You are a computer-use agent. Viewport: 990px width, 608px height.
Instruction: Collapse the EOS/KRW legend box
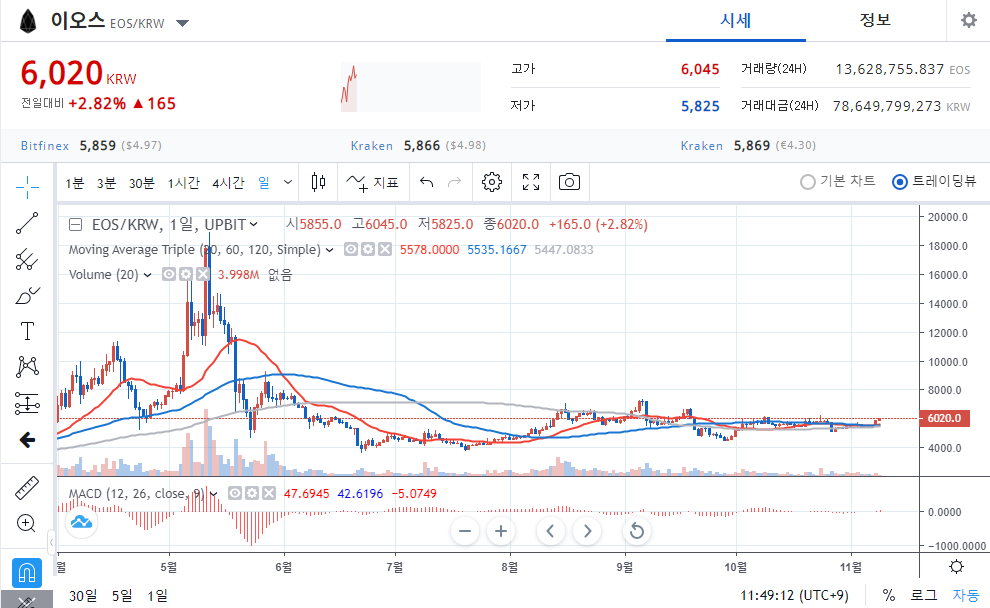coord(75,224)
